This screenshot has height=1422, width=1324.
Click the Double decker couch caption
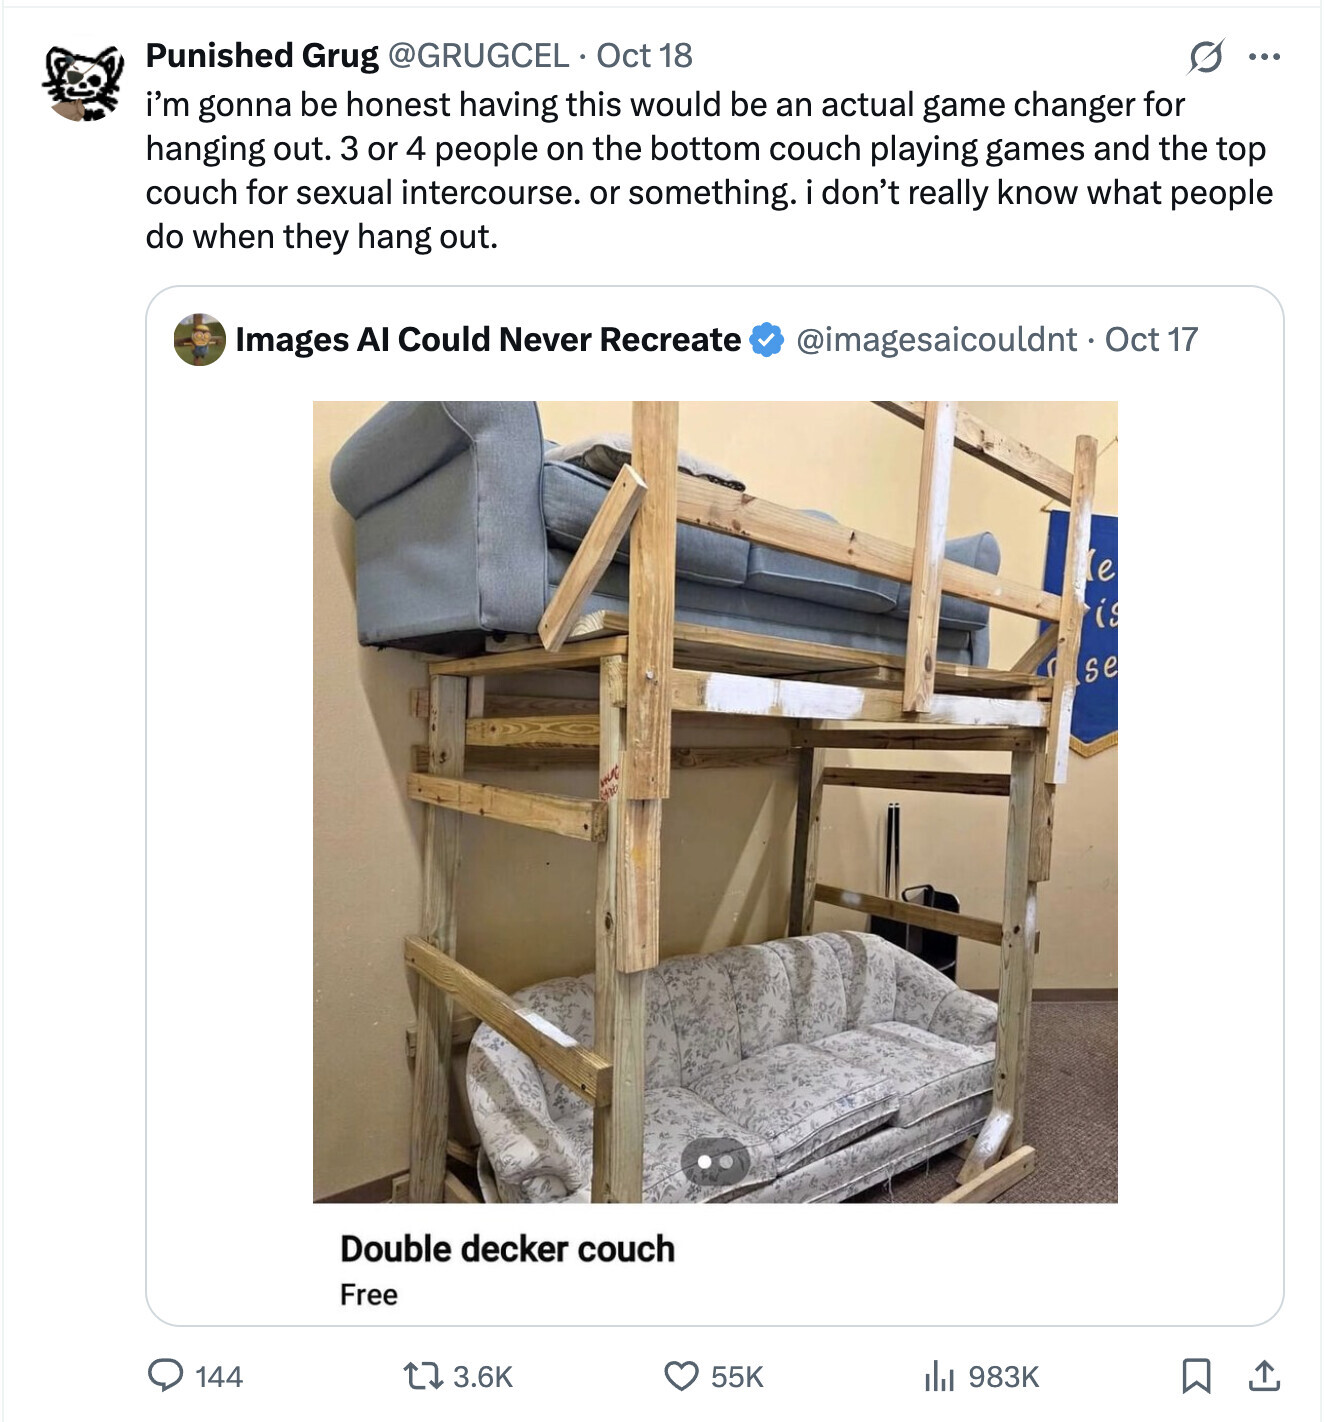coord(507,1249)
